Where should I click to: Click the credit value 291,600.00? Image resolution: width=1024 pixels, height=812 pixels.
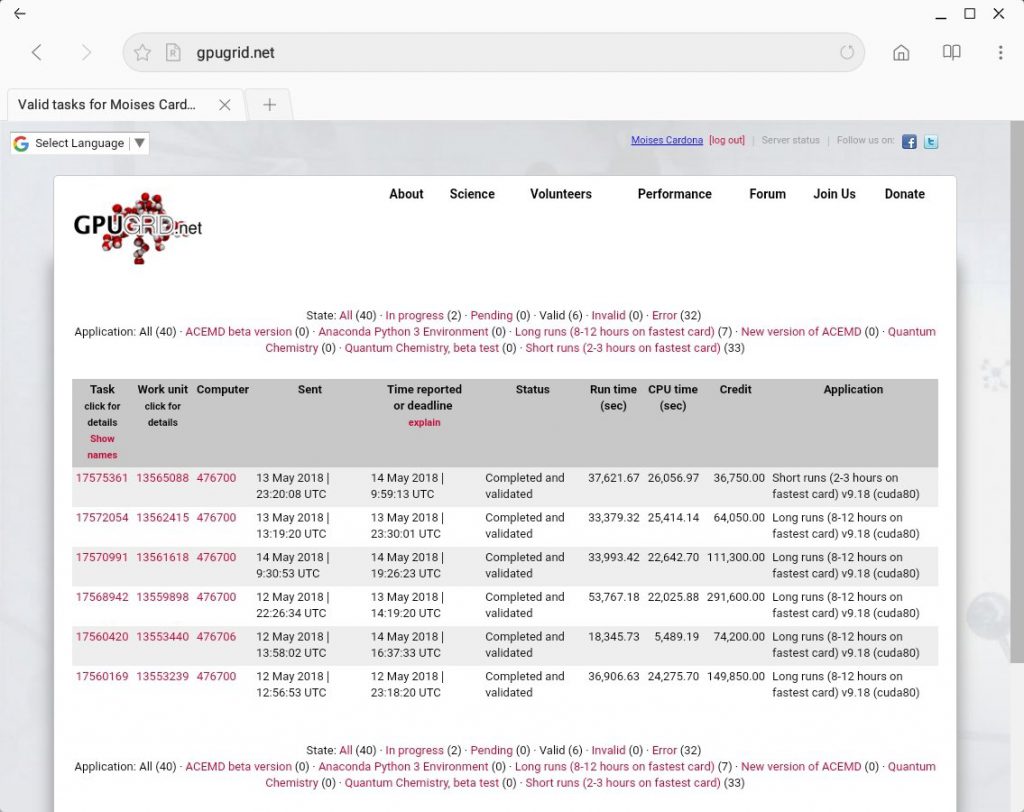[x=735, y=597]
